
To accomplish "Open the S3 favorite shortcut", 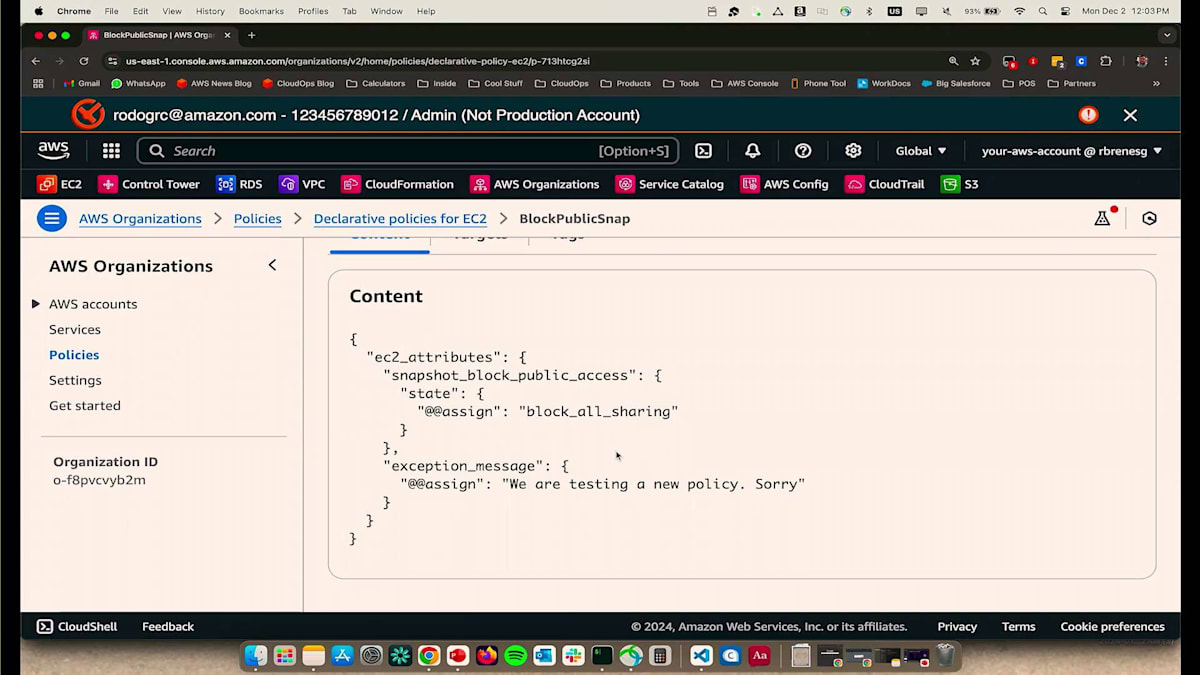I will (960, 184).
